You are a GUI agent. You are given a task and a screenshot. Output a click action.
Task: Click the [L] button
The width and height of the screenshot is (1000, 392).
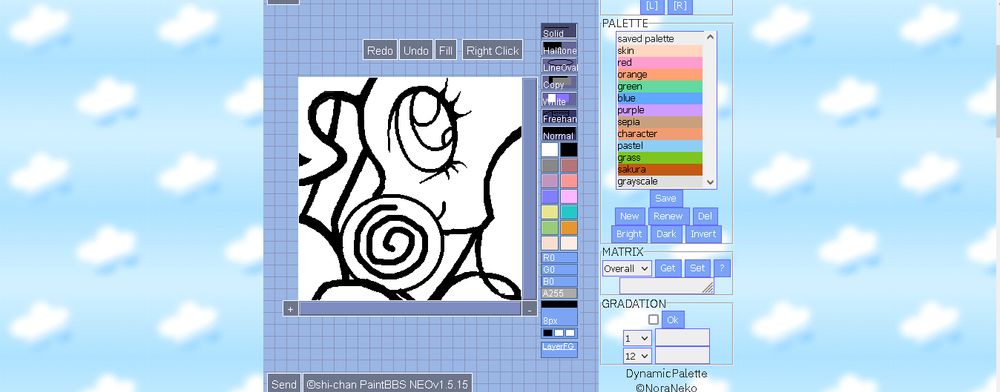coord(651,6)
